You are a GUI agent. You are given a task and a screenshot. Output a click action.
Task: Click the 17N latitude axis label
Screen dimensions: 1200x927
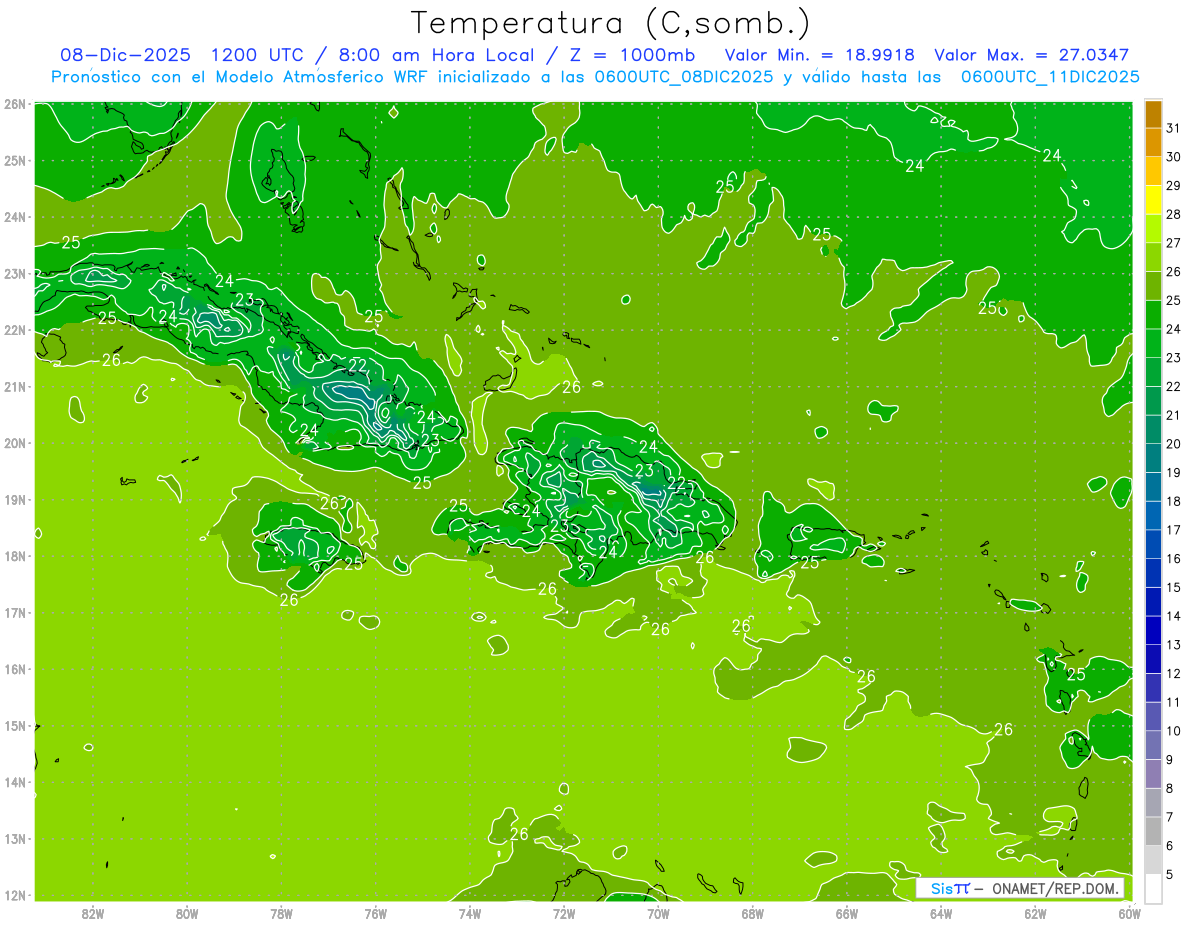point(15,612)
